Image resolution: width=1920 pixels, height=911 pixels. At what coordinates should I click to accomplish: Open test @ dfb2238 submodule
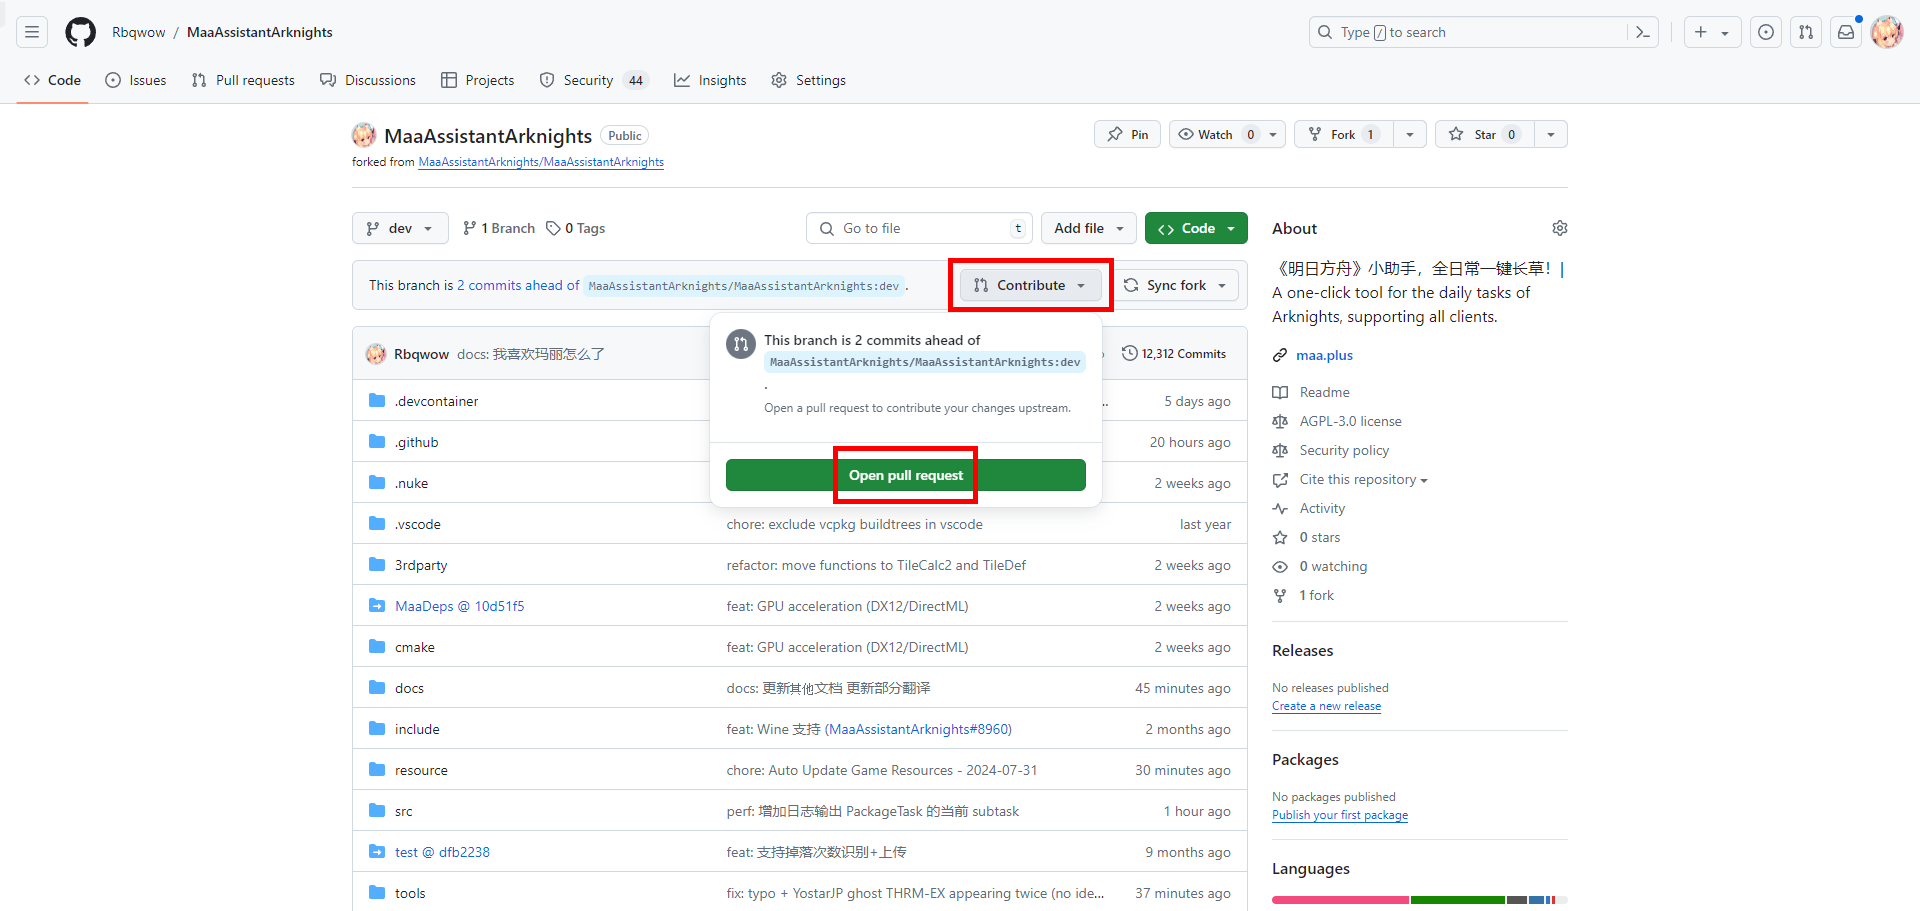[x=442, y=852]
